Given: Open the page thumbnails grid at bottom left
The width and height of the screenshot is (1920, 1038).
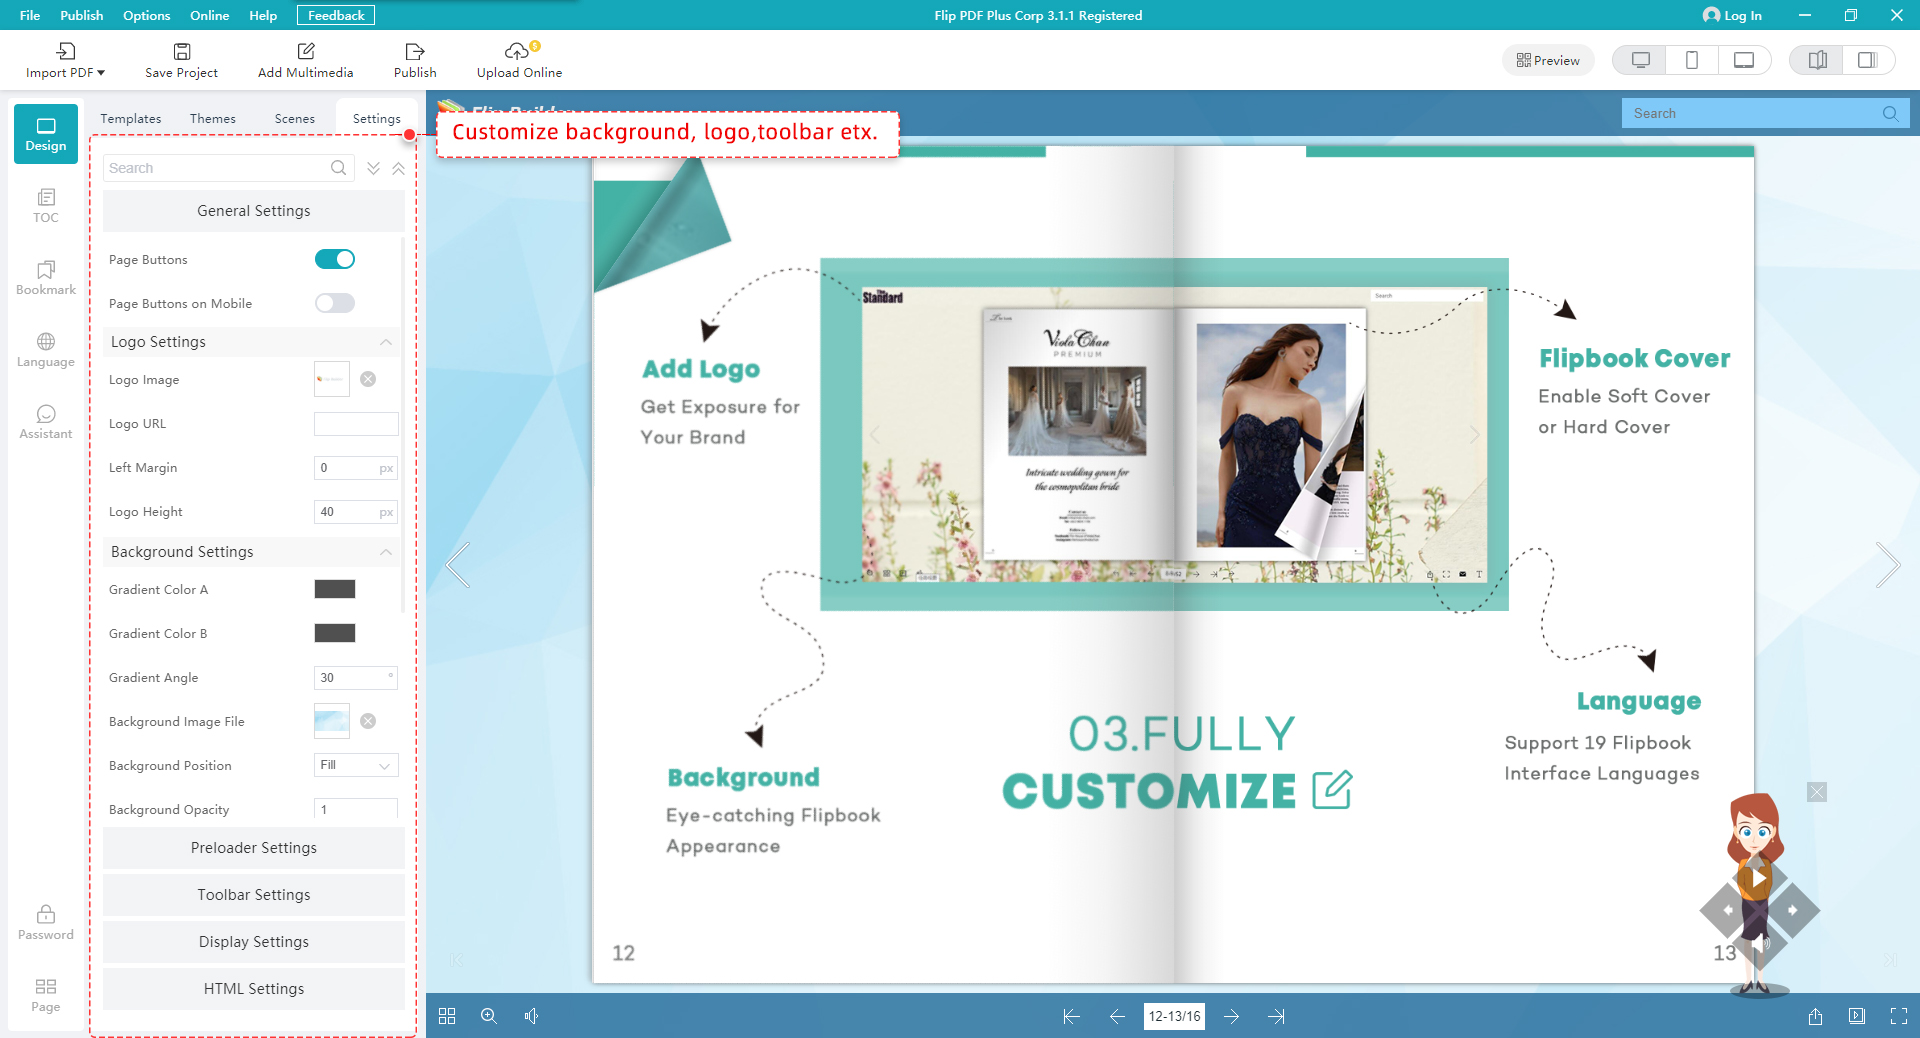Looking at the screenshot, I should (x=447, y=1016).
